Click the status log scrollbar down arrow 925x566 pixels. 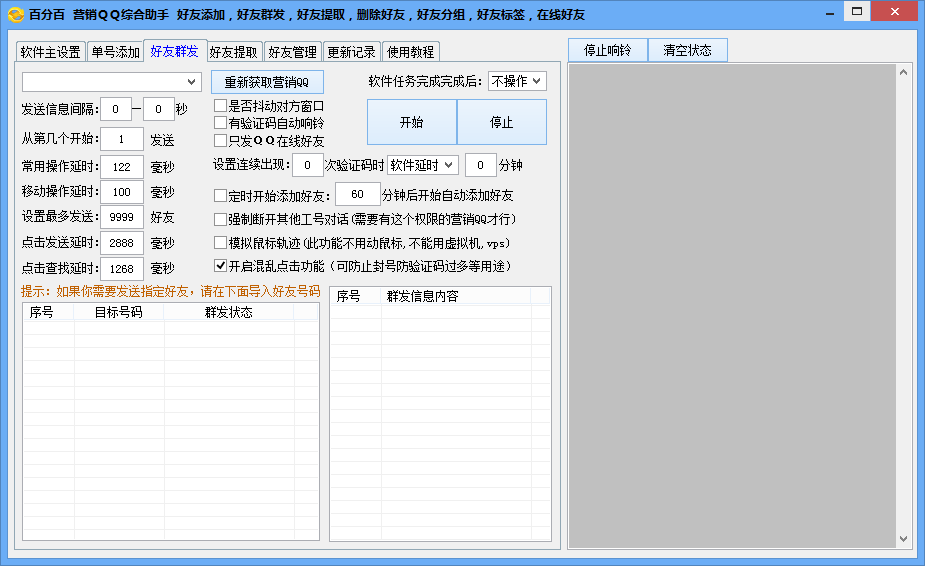tap(903, 539)
